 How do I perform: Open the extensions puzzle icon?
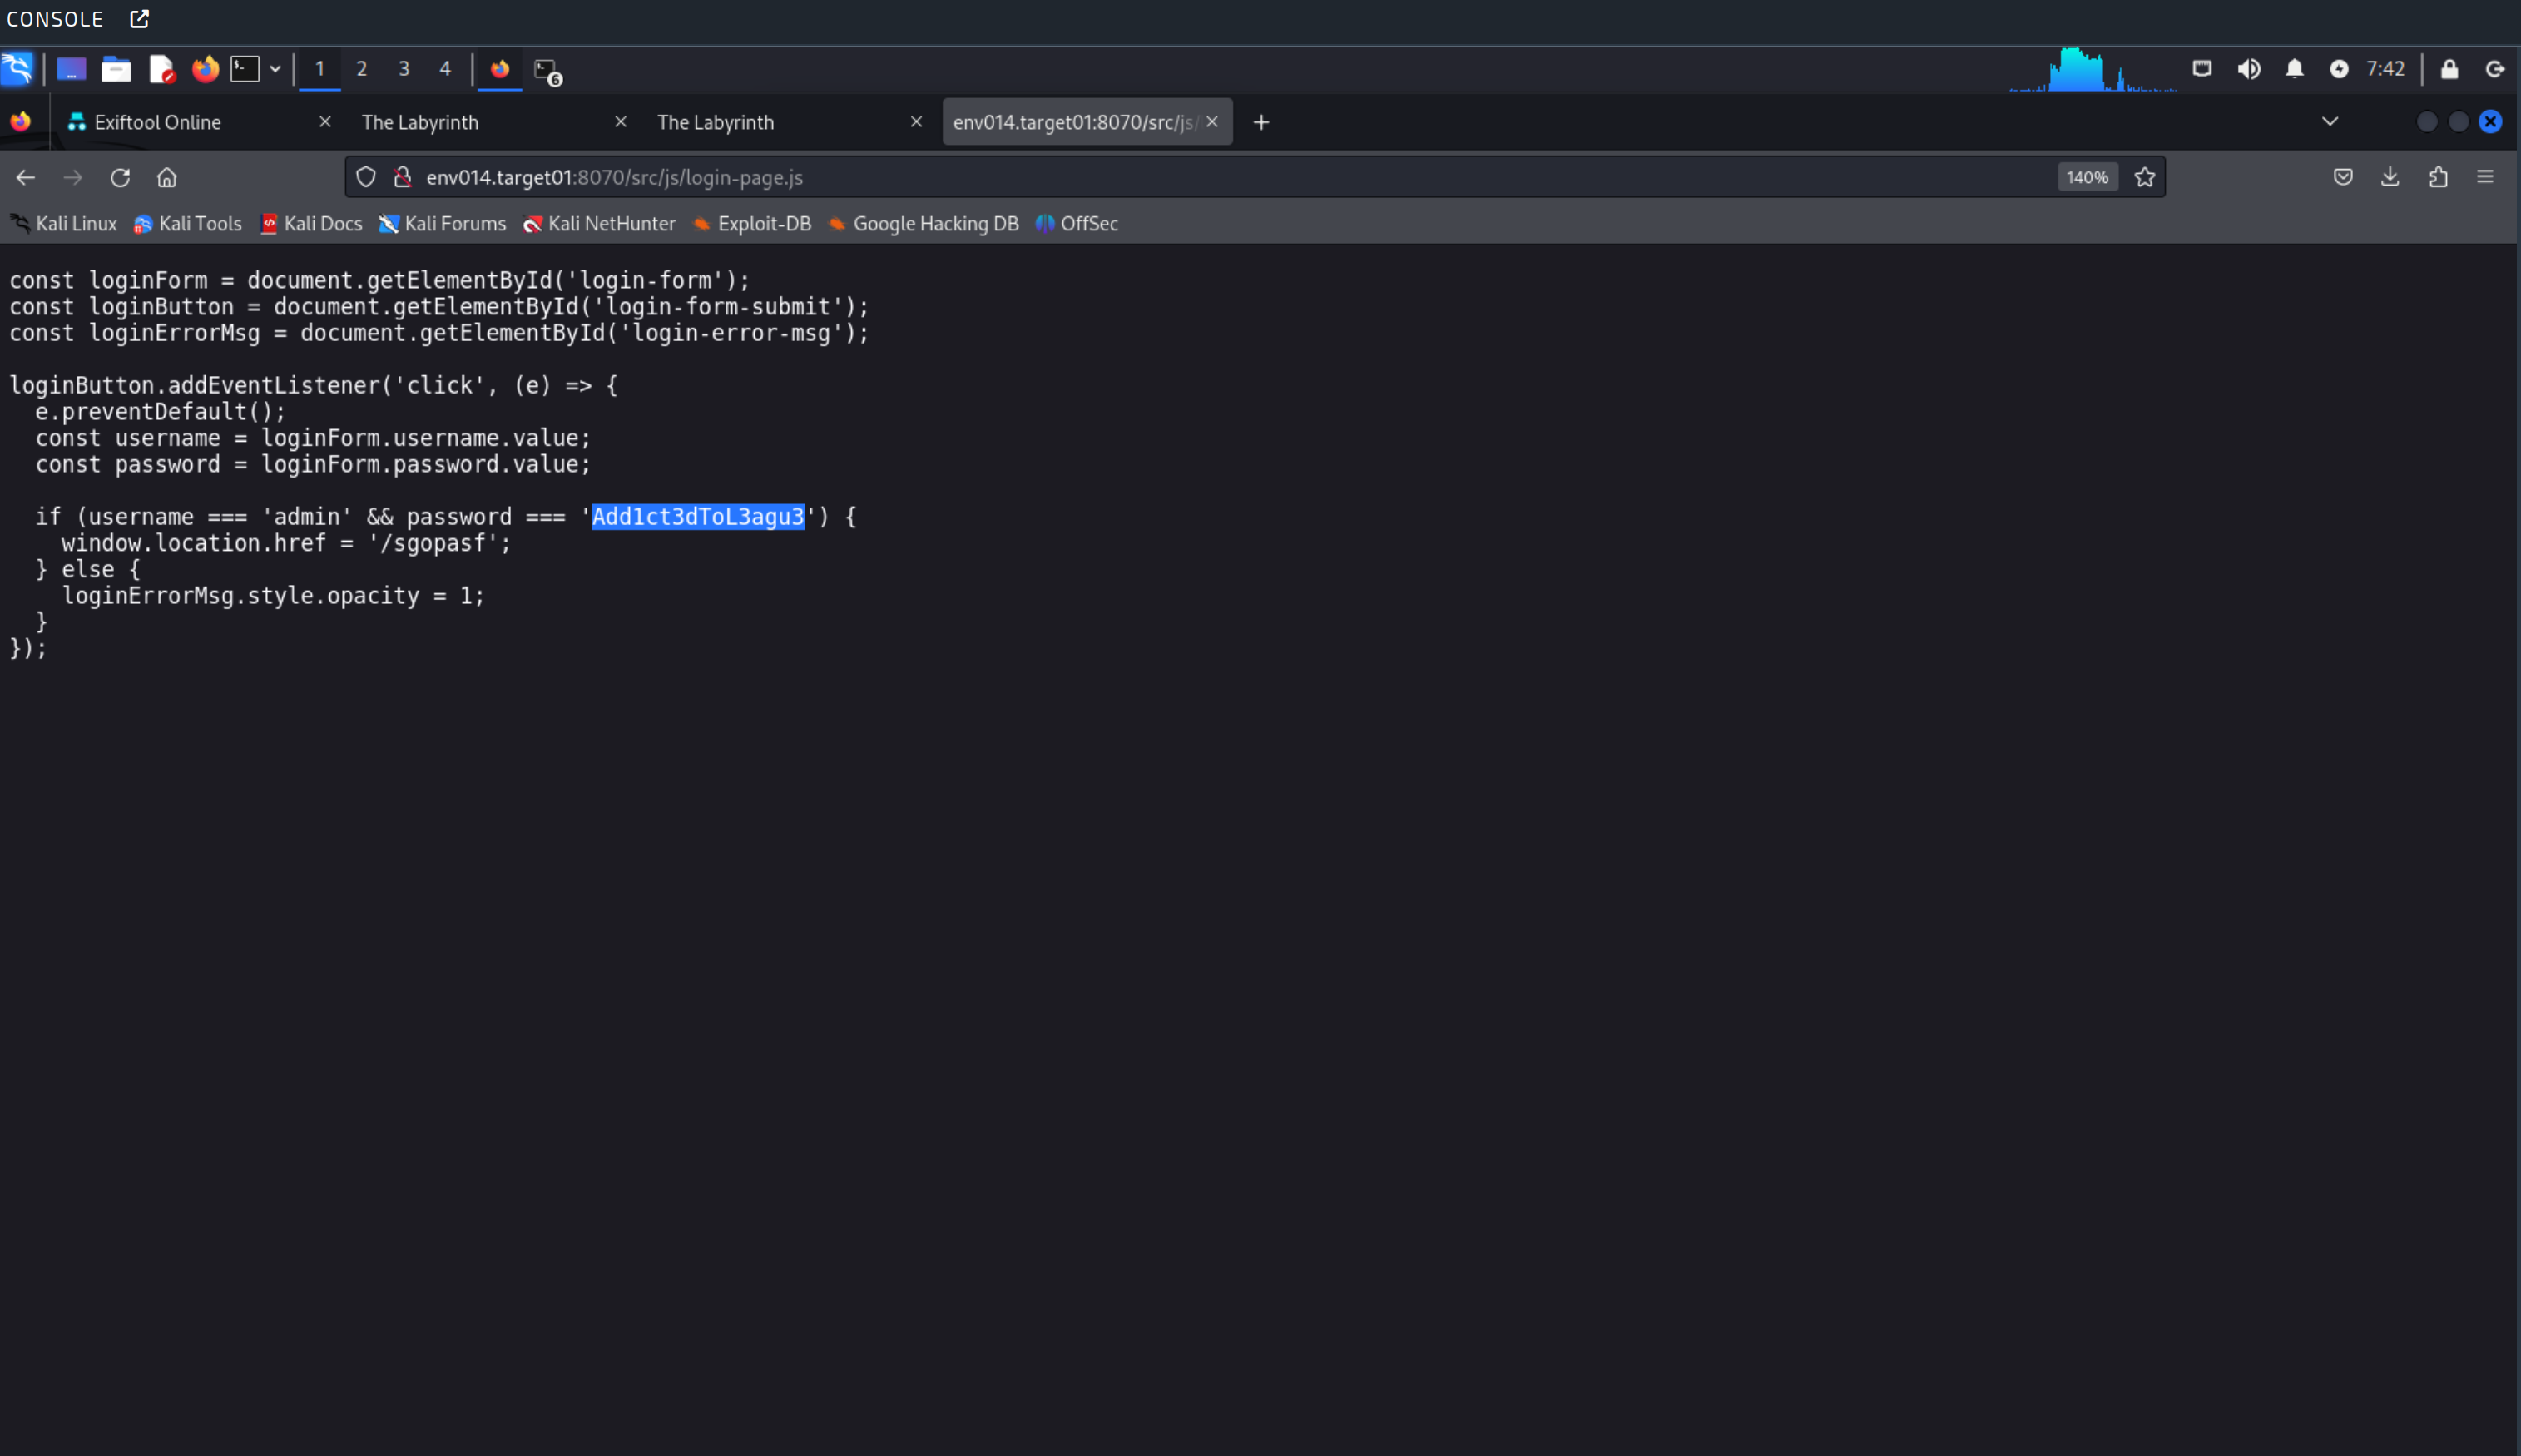click(2438, 177)
